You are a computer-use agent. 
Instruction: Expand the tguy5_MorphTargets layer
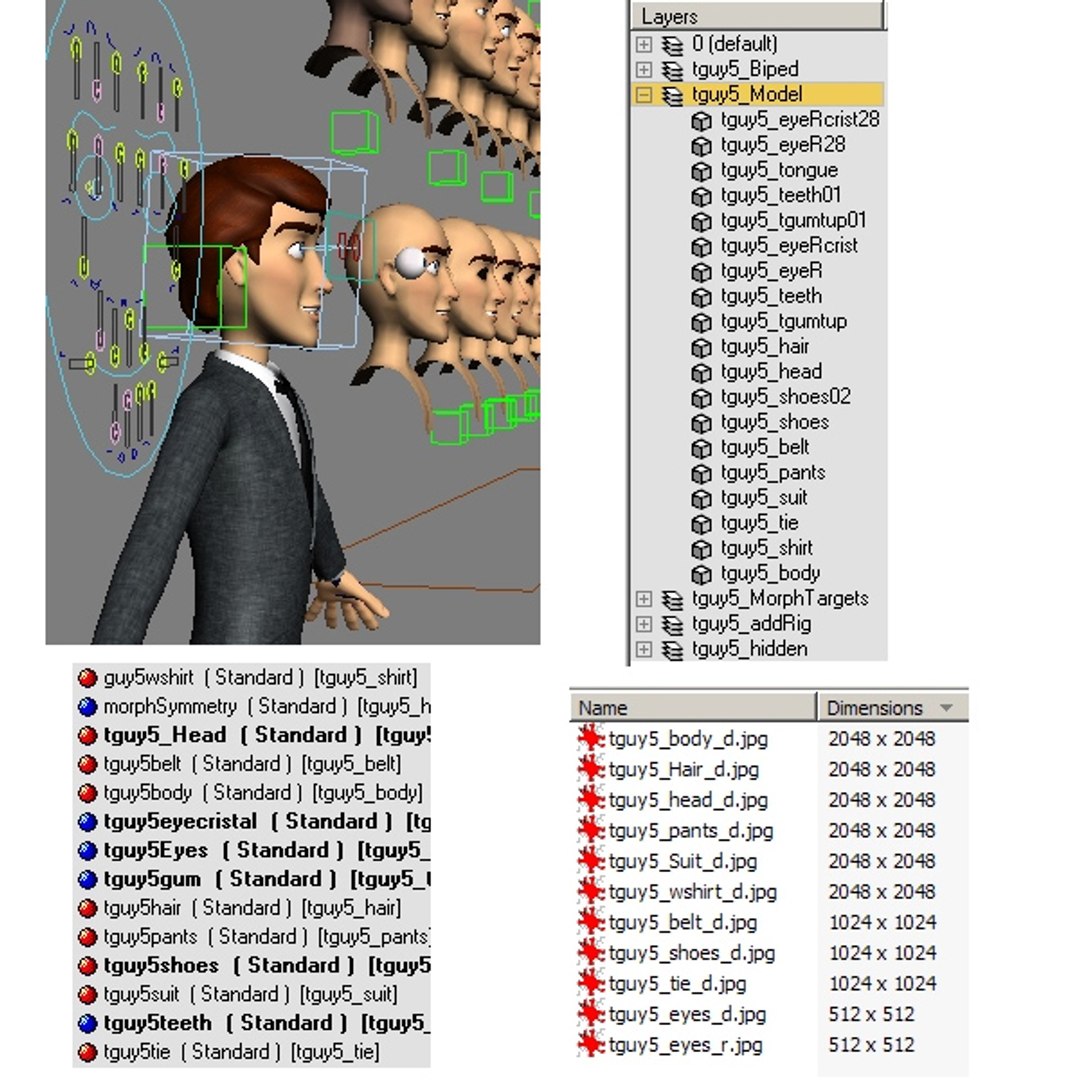pyautogui.click(x=643, y=599)
